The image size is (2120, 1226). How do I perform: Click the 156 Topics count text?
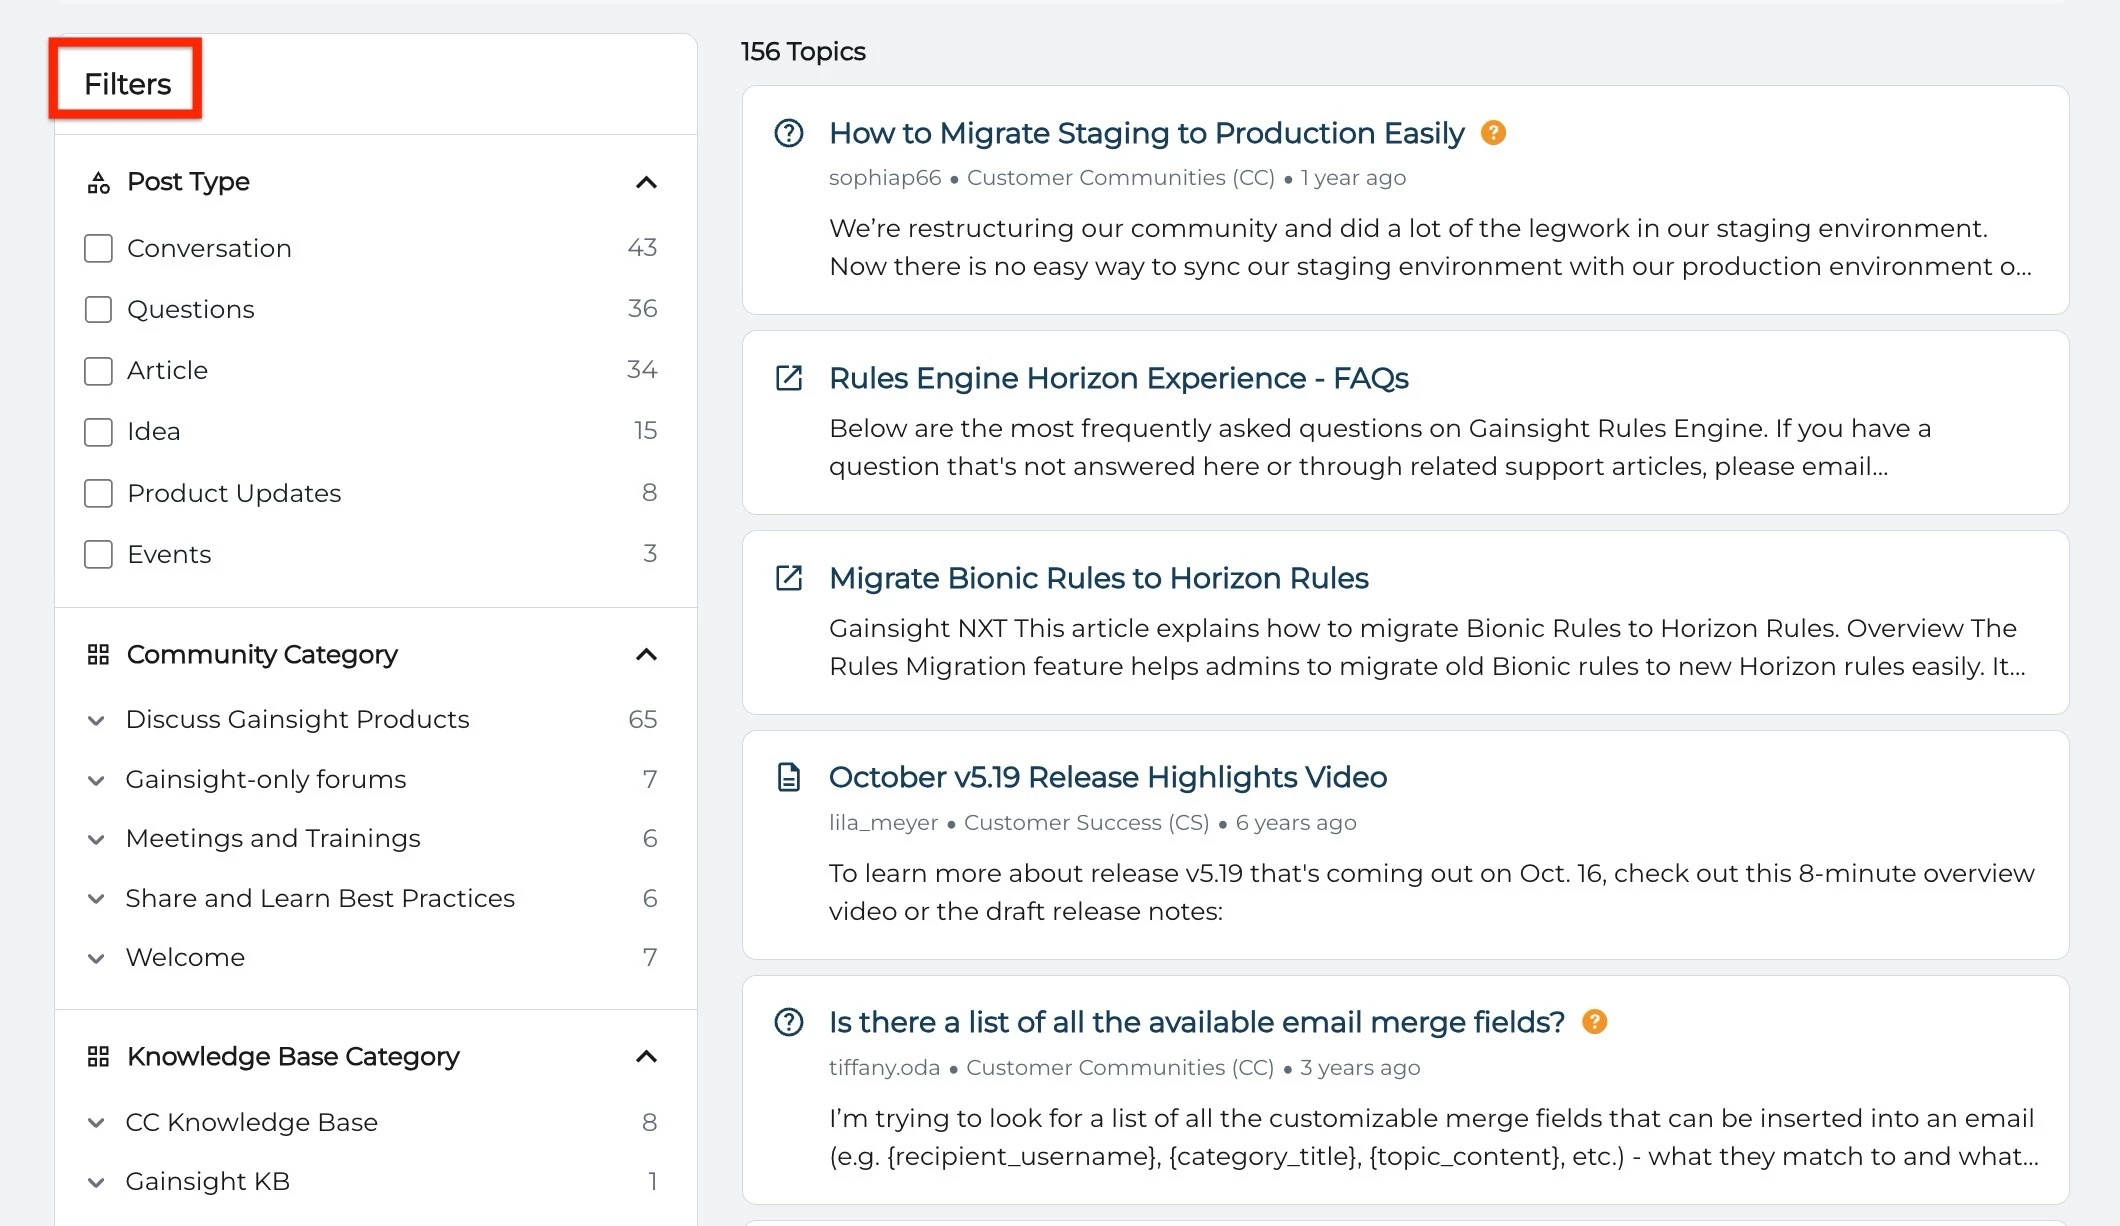803,52
